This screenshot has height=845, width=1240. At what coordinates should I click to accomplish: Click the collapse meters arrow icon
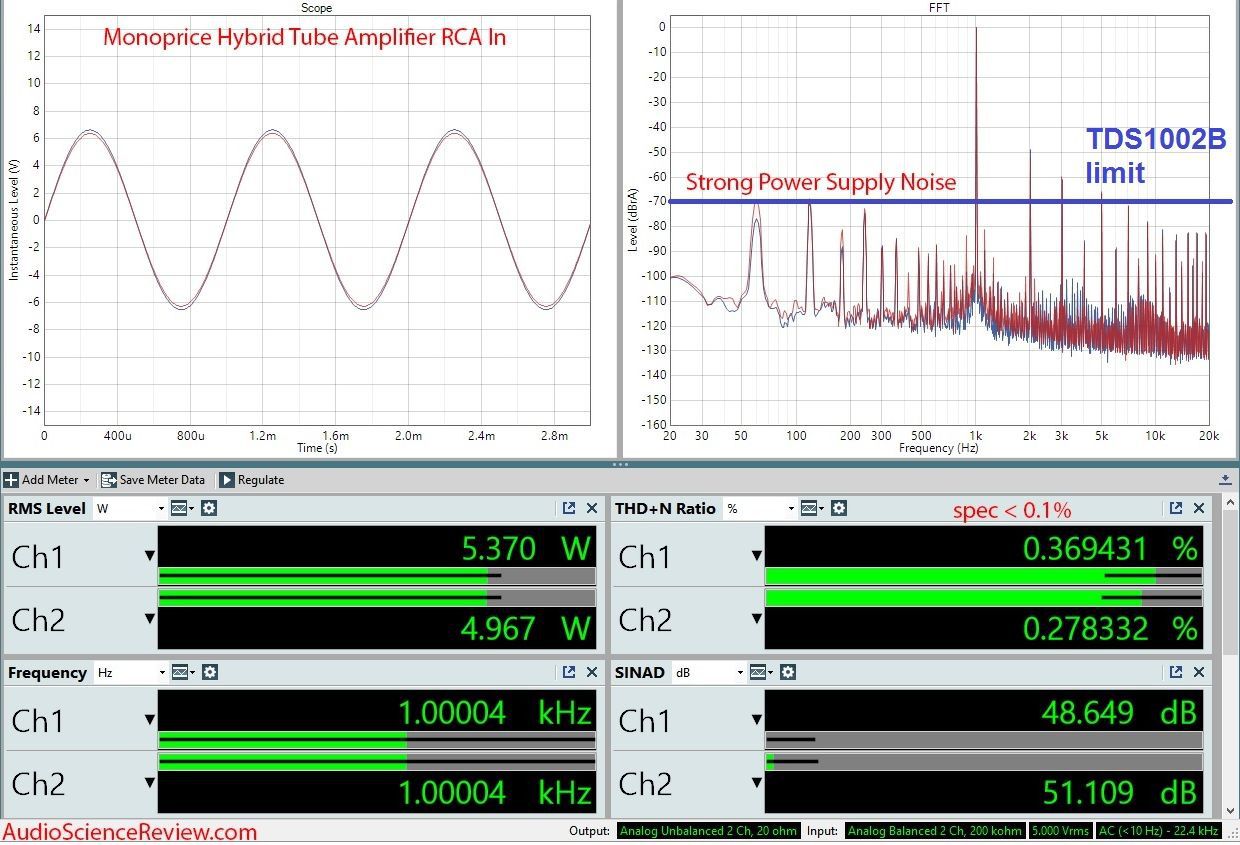pos(1226,480)
